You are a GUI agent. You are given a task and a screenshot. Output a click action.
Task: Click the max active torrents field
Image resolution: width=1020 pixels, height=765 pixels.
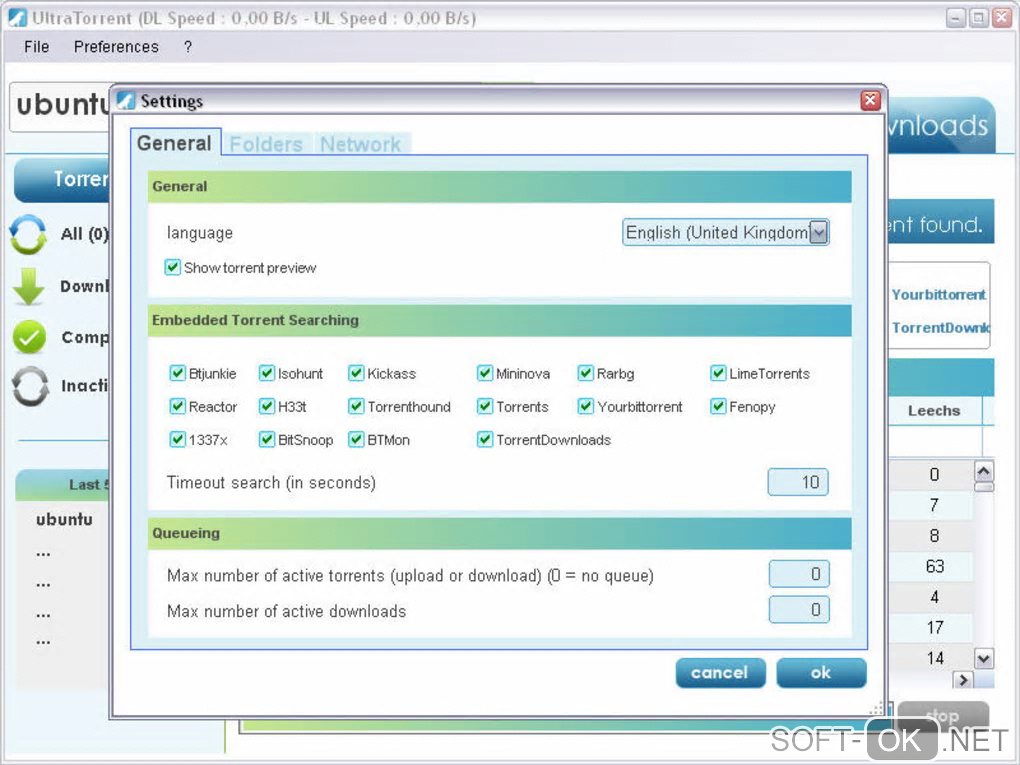(x=799, y=574)
